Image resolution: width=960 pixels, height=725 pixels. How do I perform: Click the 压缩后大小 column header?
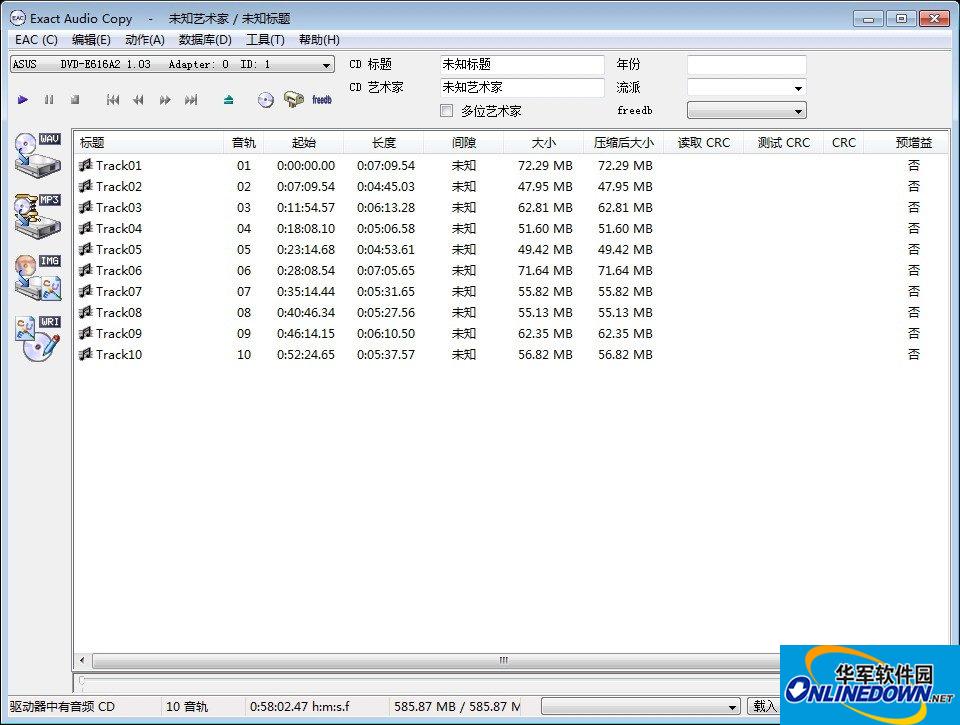[x=623, y=143]
